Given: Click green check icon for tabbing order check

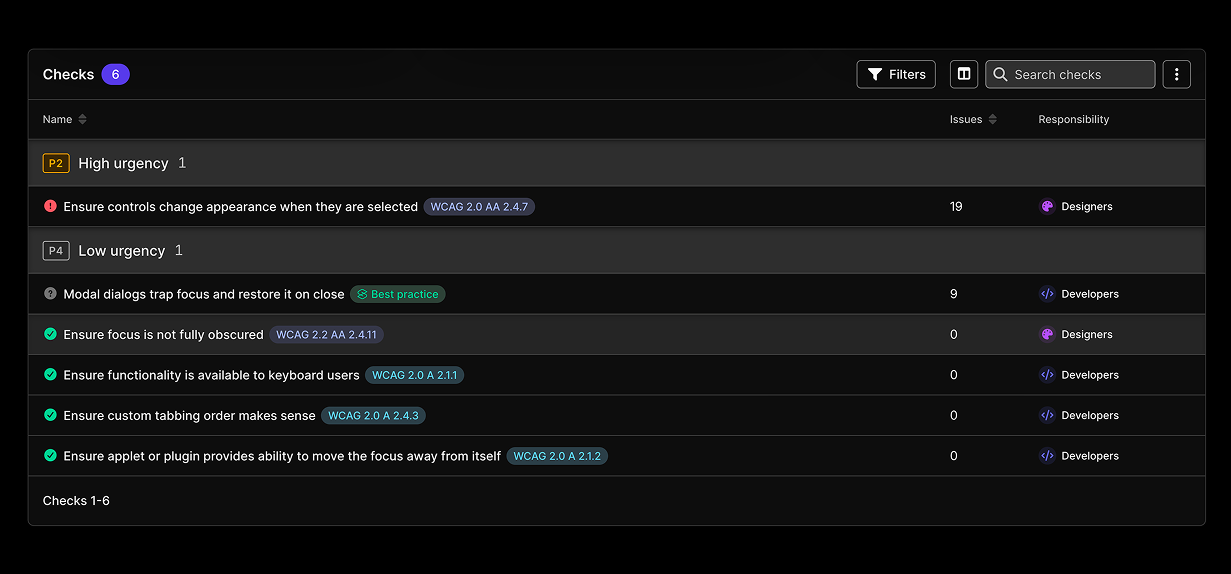Looking at the screenshot, I should pos(50,414).
